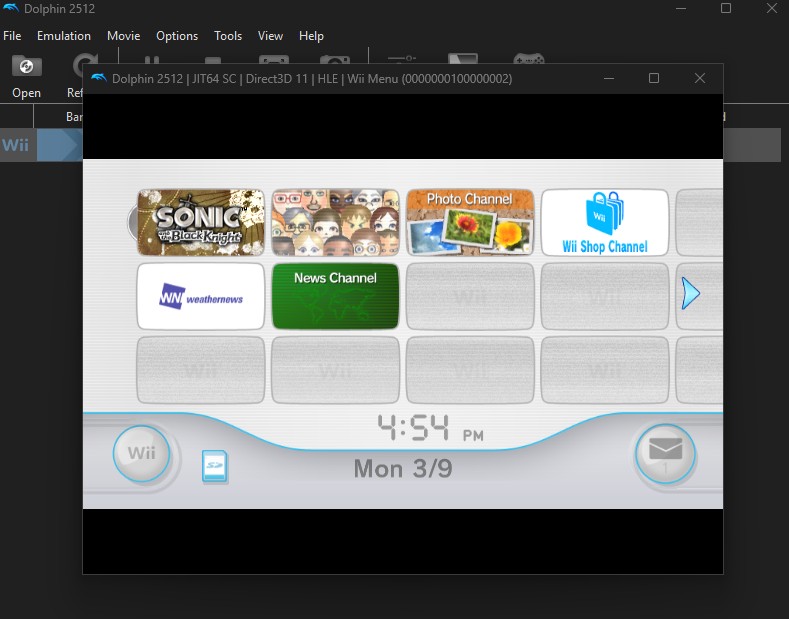Image resolution: width=789 pixels, height=619 pixels.
Task: Open the Help menu
Action: 311,36
